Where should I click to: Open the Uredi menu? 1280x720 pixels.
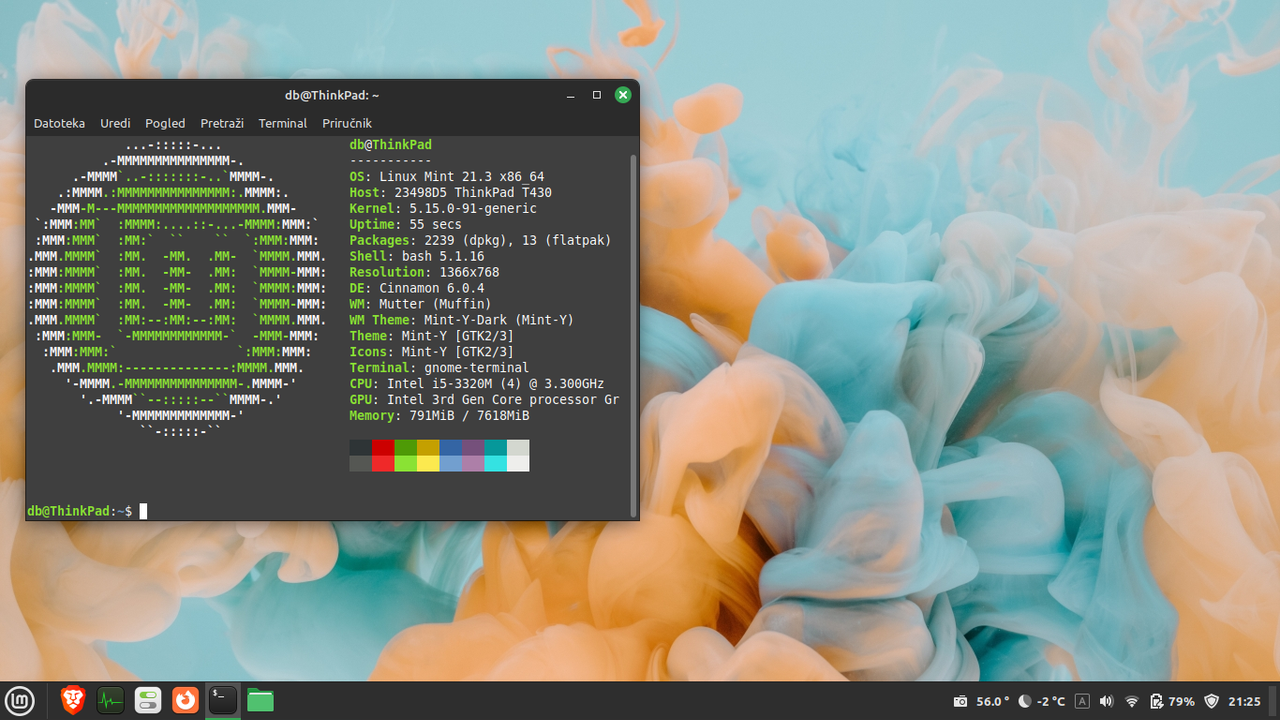(115, 123)
